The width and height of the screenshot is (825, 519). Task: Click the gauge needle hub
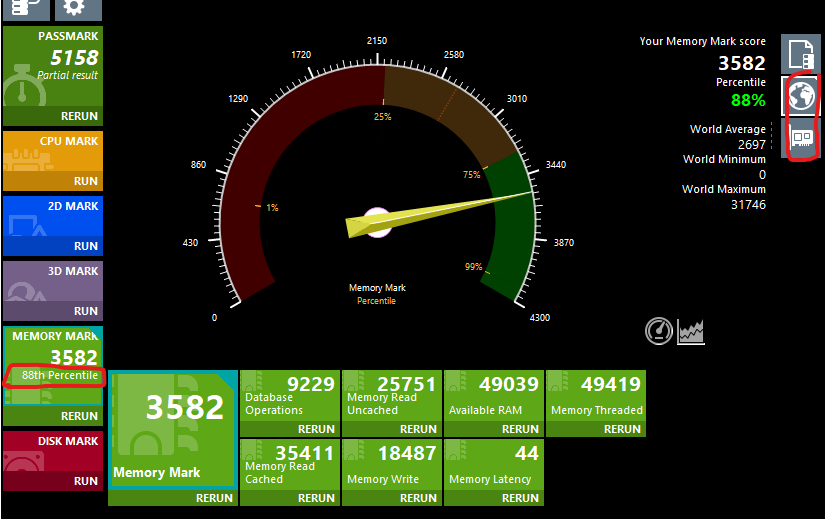pyautogui.click(x=377, y=222)
